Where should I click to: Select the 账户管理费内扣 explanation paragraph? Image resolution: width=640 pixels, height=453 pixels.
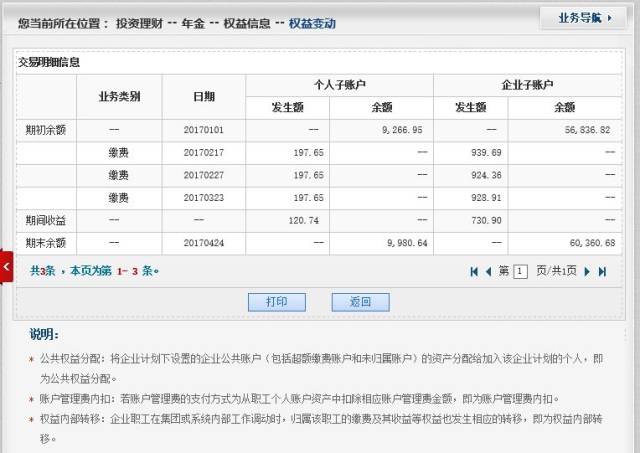pyautogui.click(x=299, y=399)
